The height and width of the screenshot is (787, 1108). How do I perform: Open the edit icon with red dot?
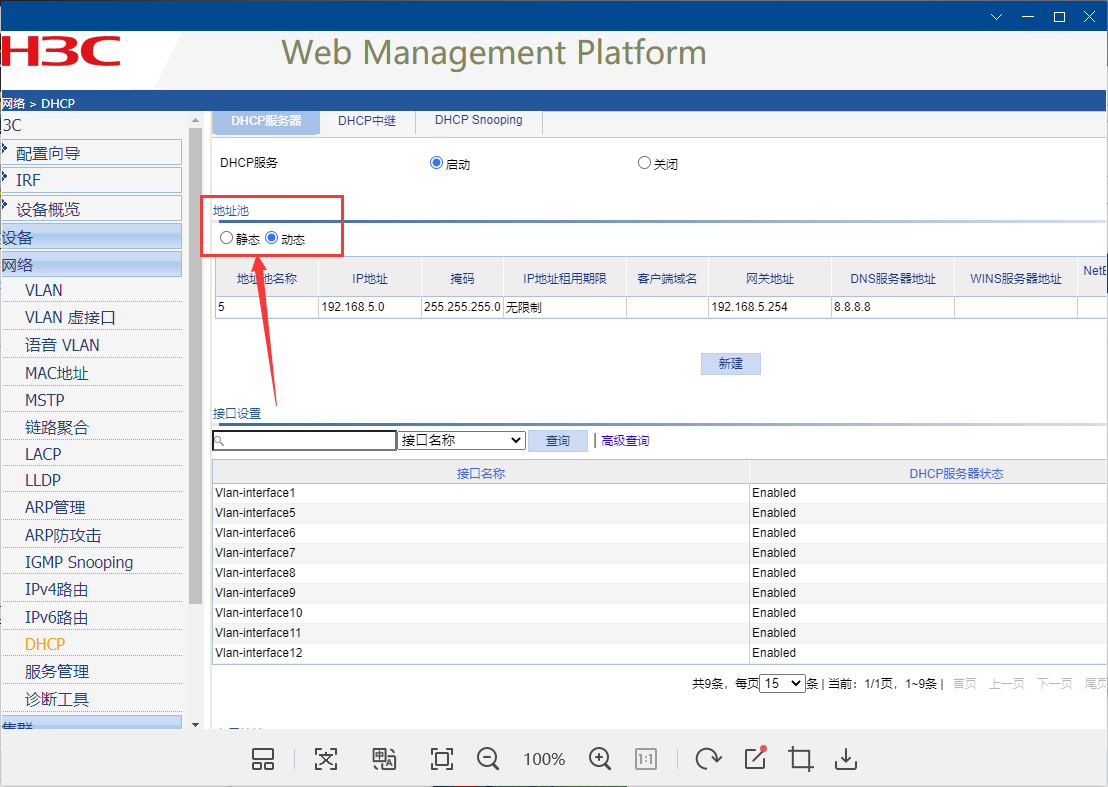pyautogui.click(x=755, y=759)
